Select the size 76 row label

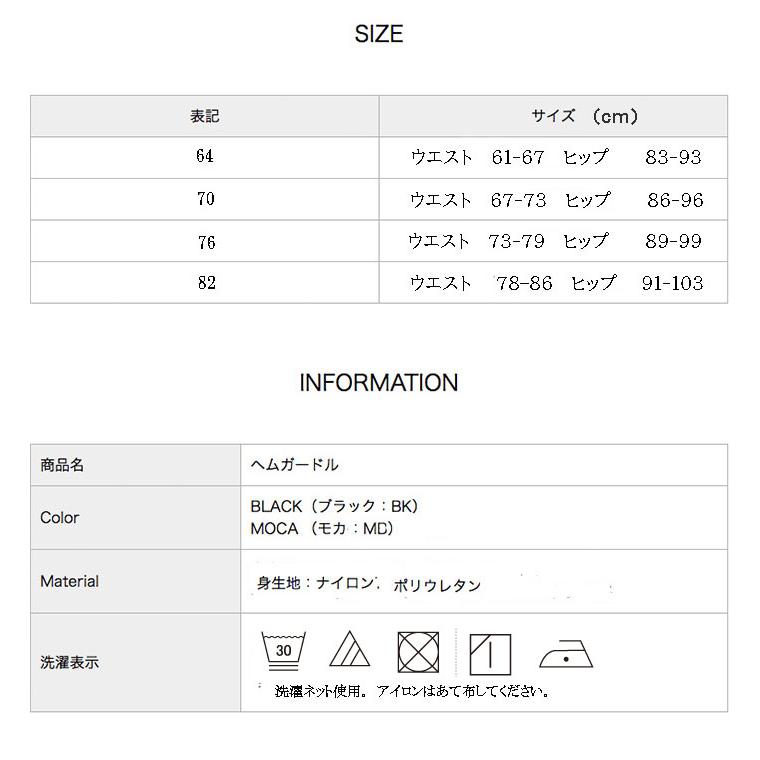(x=205, y=241)
